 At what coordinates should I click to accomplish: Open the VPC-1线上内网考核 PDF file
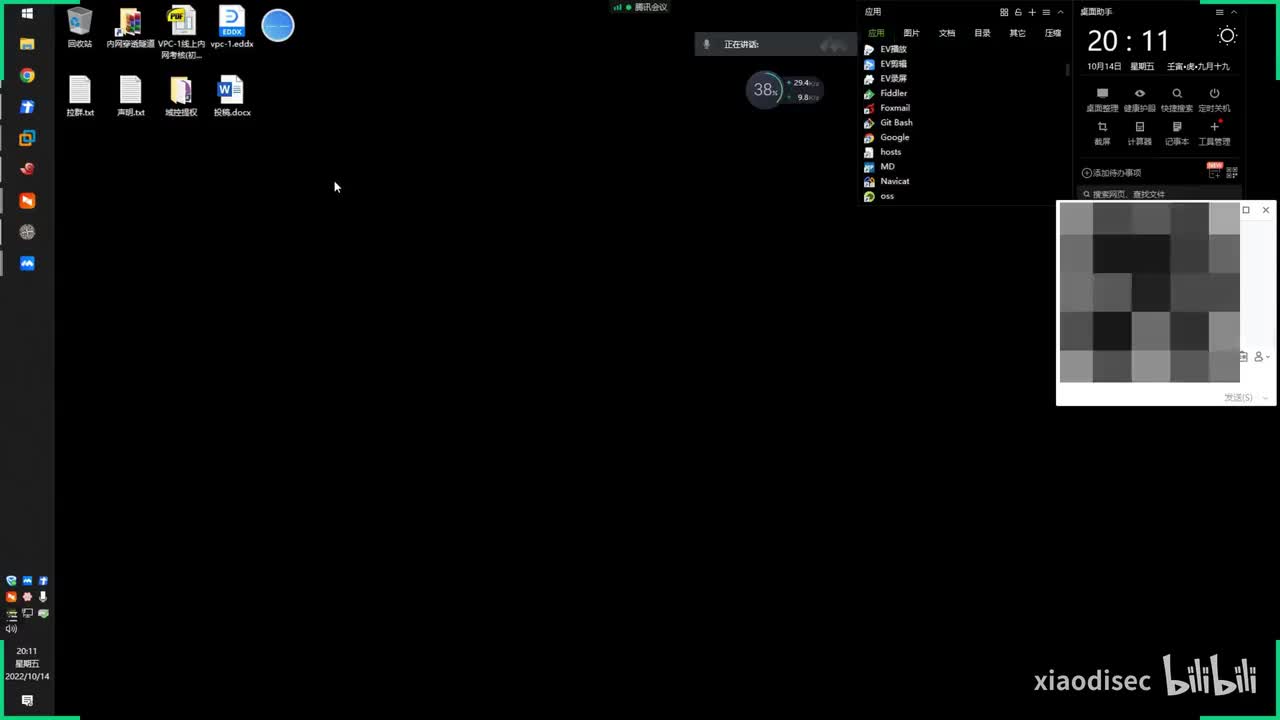click(x=181, y=33)
